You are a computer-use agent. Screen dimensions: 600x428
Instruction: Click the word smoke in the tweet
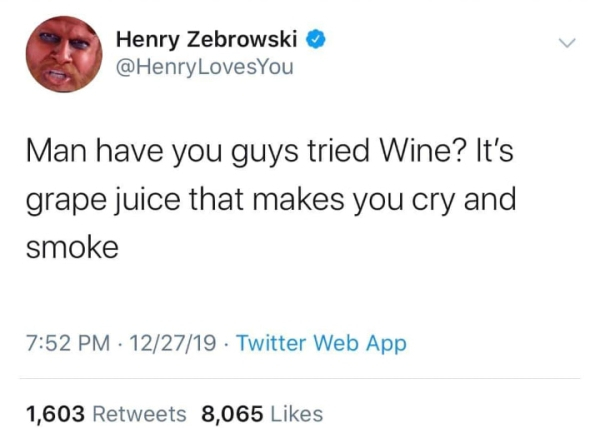[72, 246]
